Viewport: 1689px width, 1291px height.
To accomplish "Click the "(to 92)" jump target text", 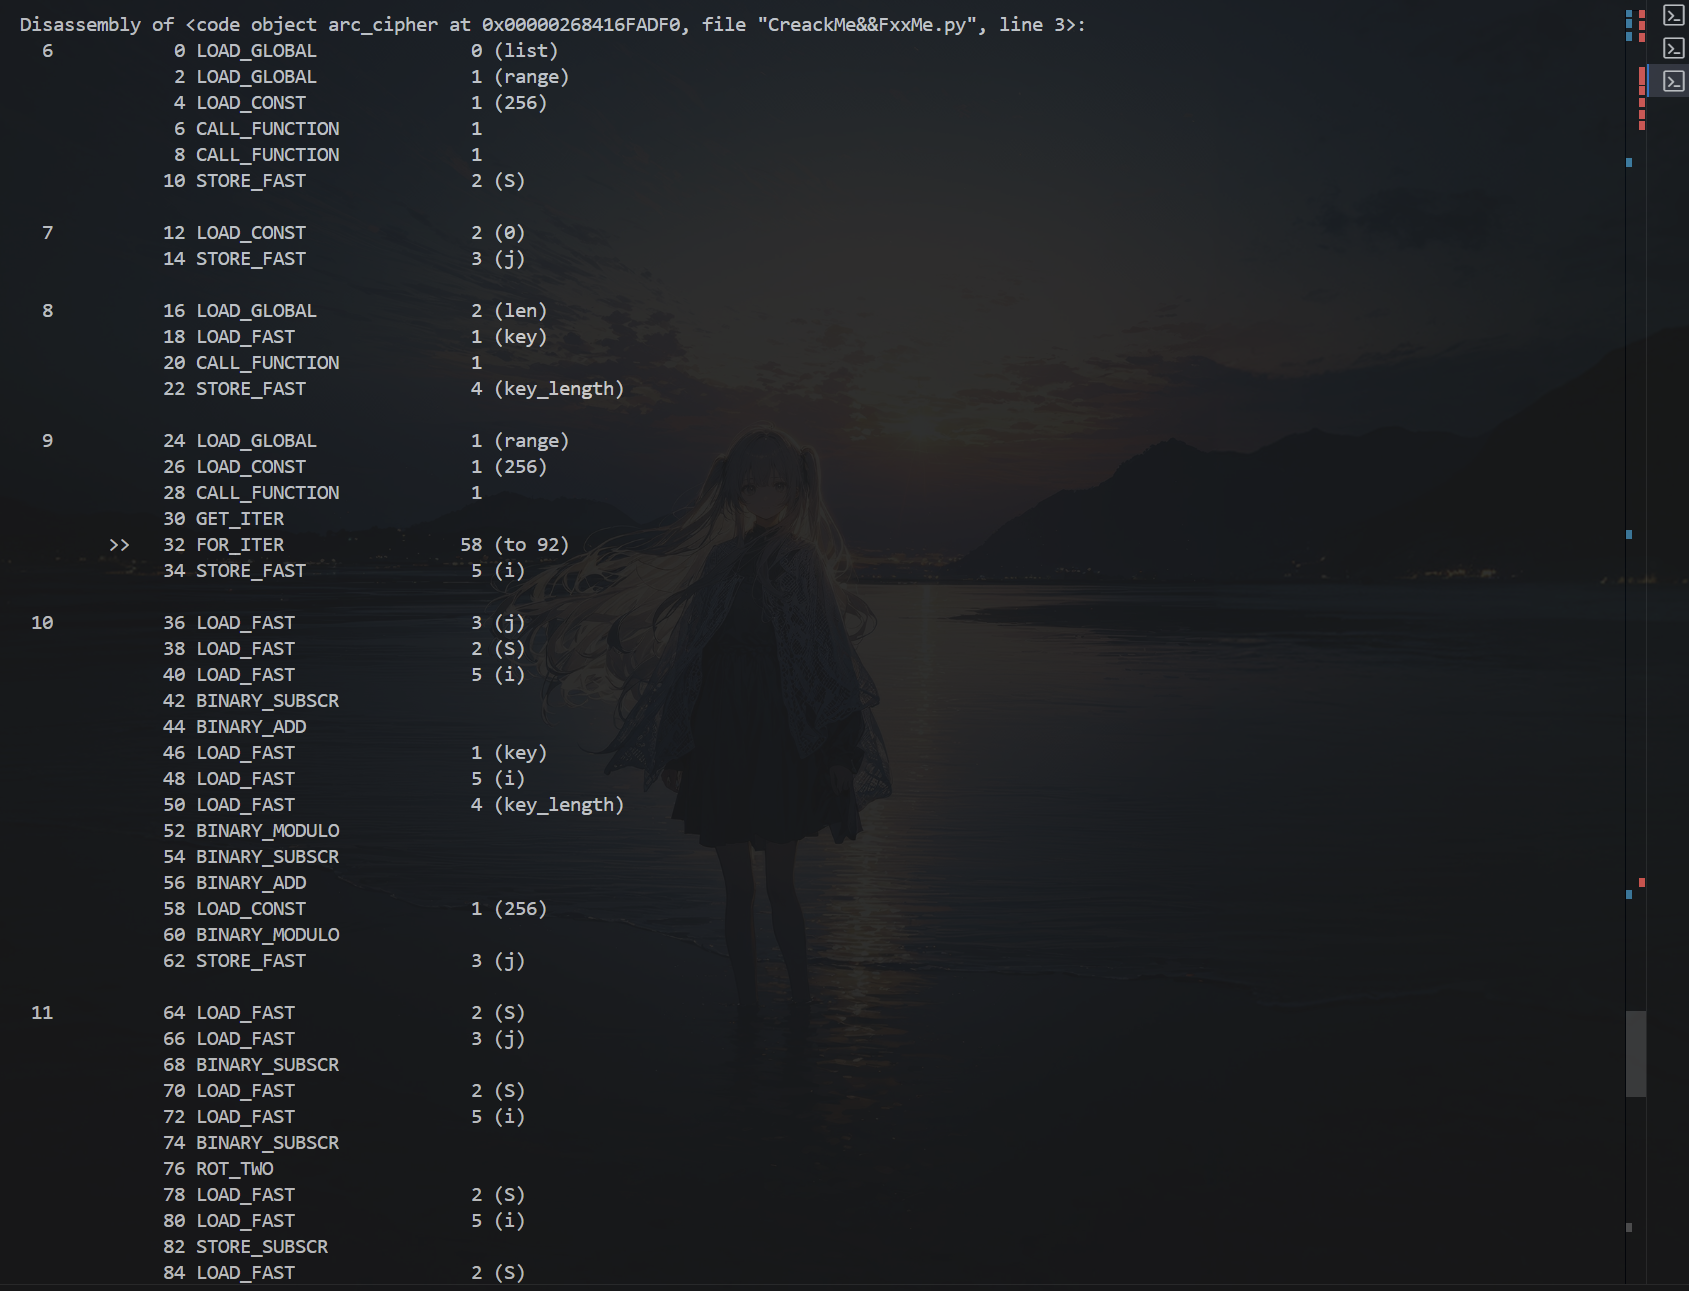I will click(x=531, y=545).
